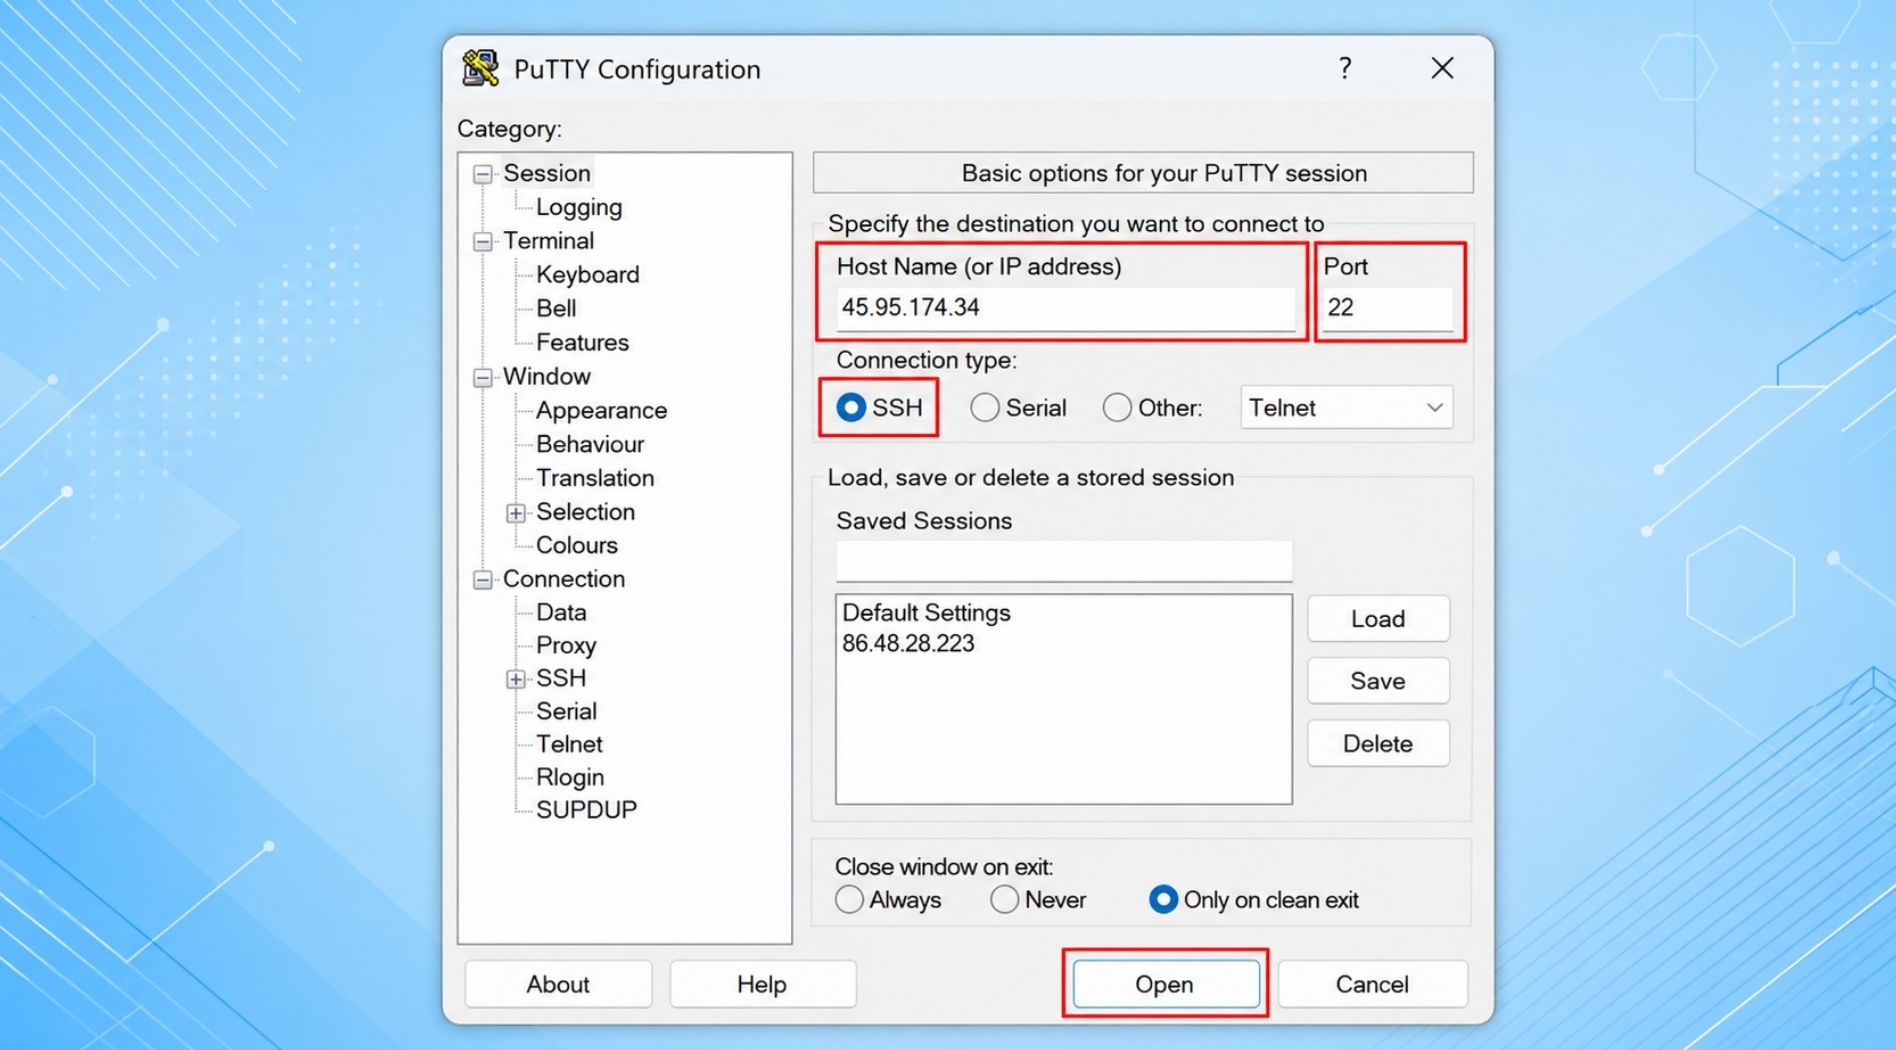This screenshot has width=1896, height=1050.
Task: Collapse the Connection tree node
Action: pyautogui.click(x=483, y=580)
